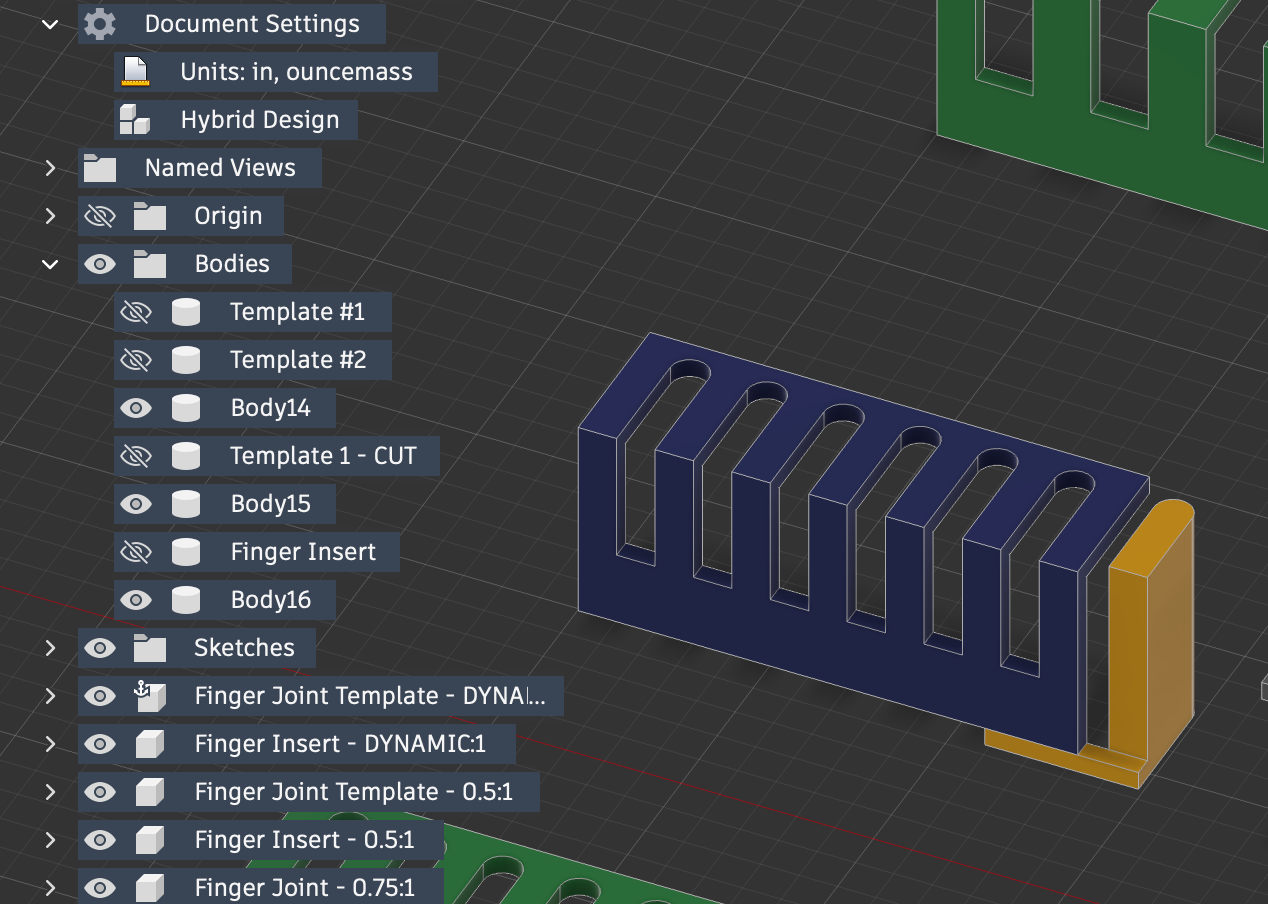Expand Finger Joint Template - 0.5:1 component
Screen dimensions: 1268x904
(x=50, y=792)
